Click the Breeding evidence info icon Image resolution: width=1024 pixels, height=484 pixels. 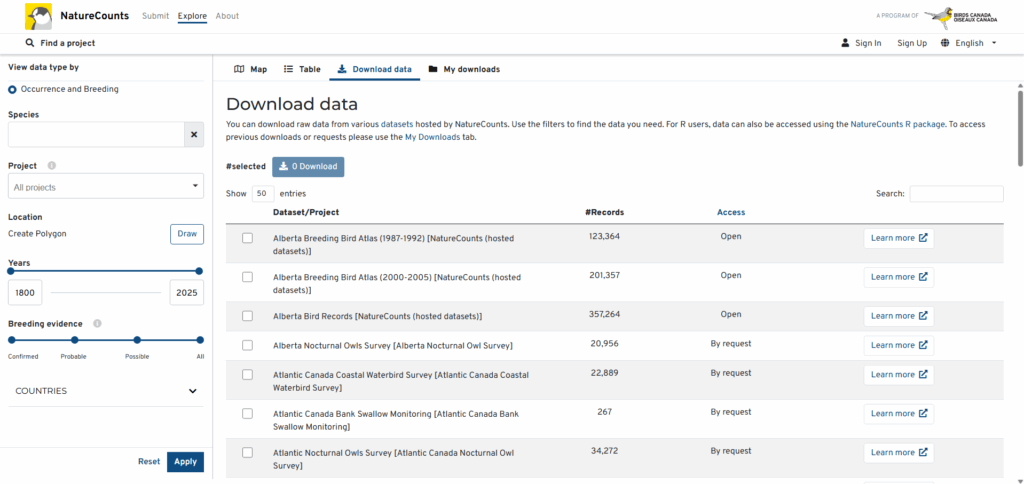coord(97,323)
